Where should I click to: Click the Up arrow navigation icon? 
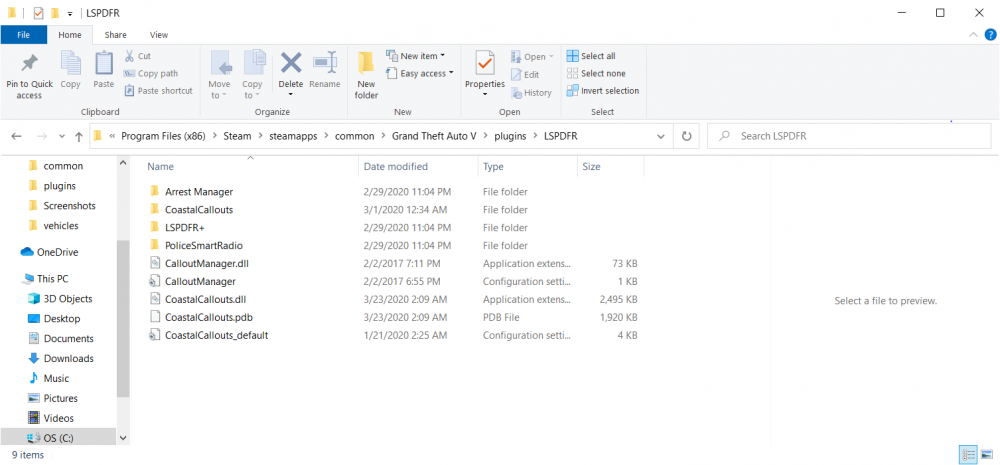pyautogui.click(x=79, y=136)
